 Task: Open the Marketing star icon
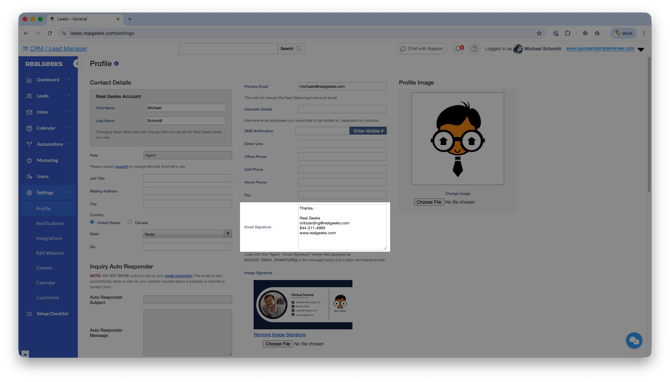click(29, 161)
